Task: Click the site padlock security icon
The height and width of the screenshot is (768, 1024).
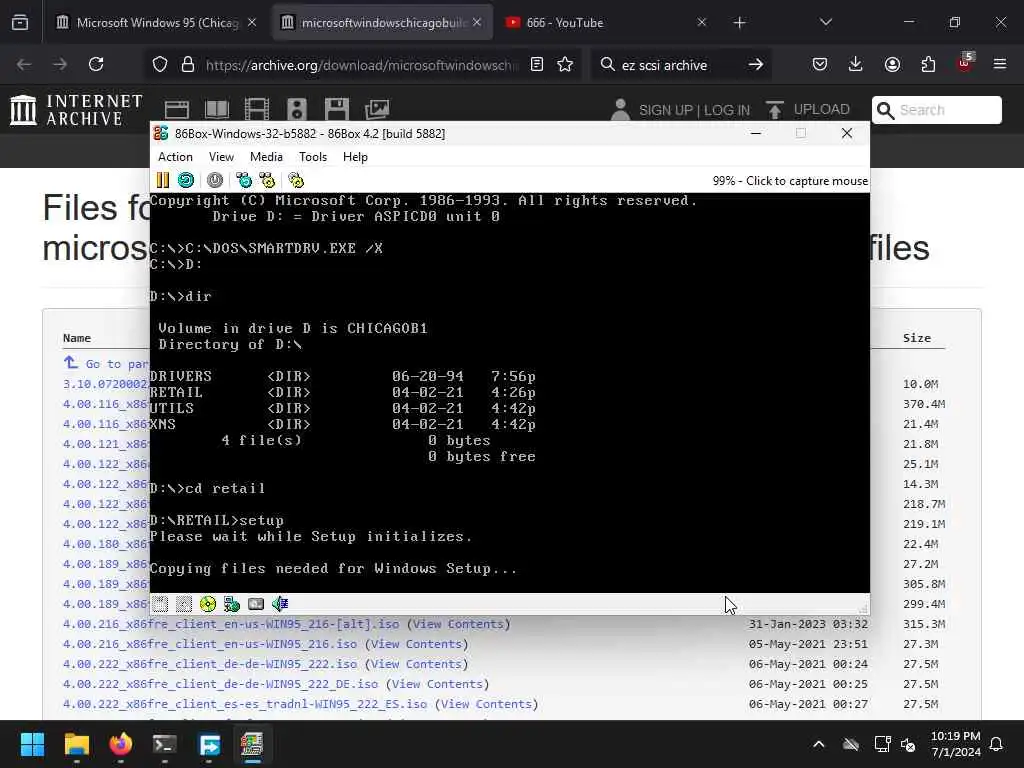Action: click(x=188, y=64)
